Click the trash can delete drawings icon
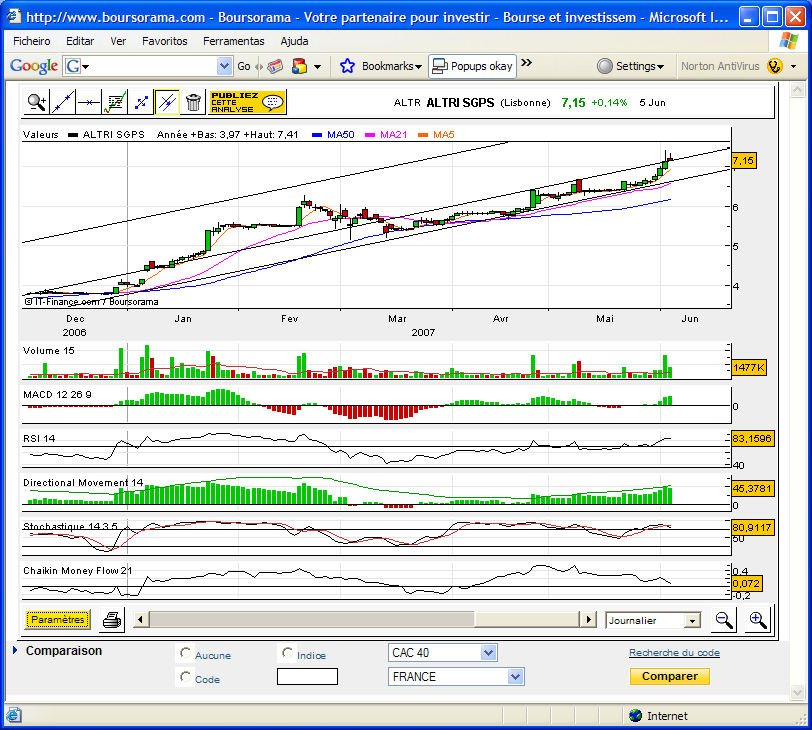This screenshot has height=730, width=812. coord(193,102)
